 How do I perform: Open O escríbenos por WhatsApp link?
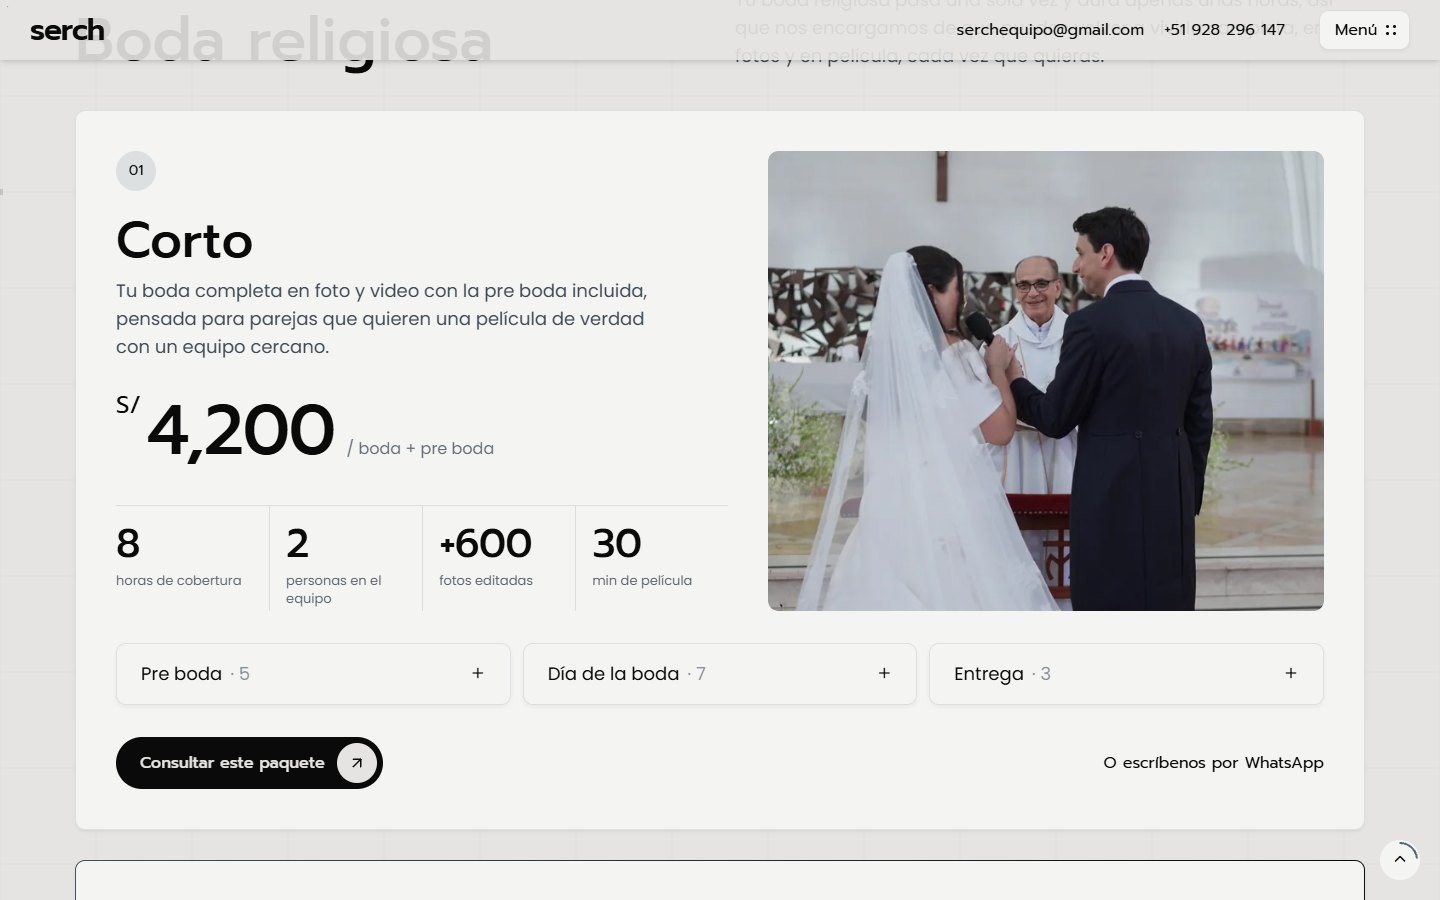(x=1213, y=763)
